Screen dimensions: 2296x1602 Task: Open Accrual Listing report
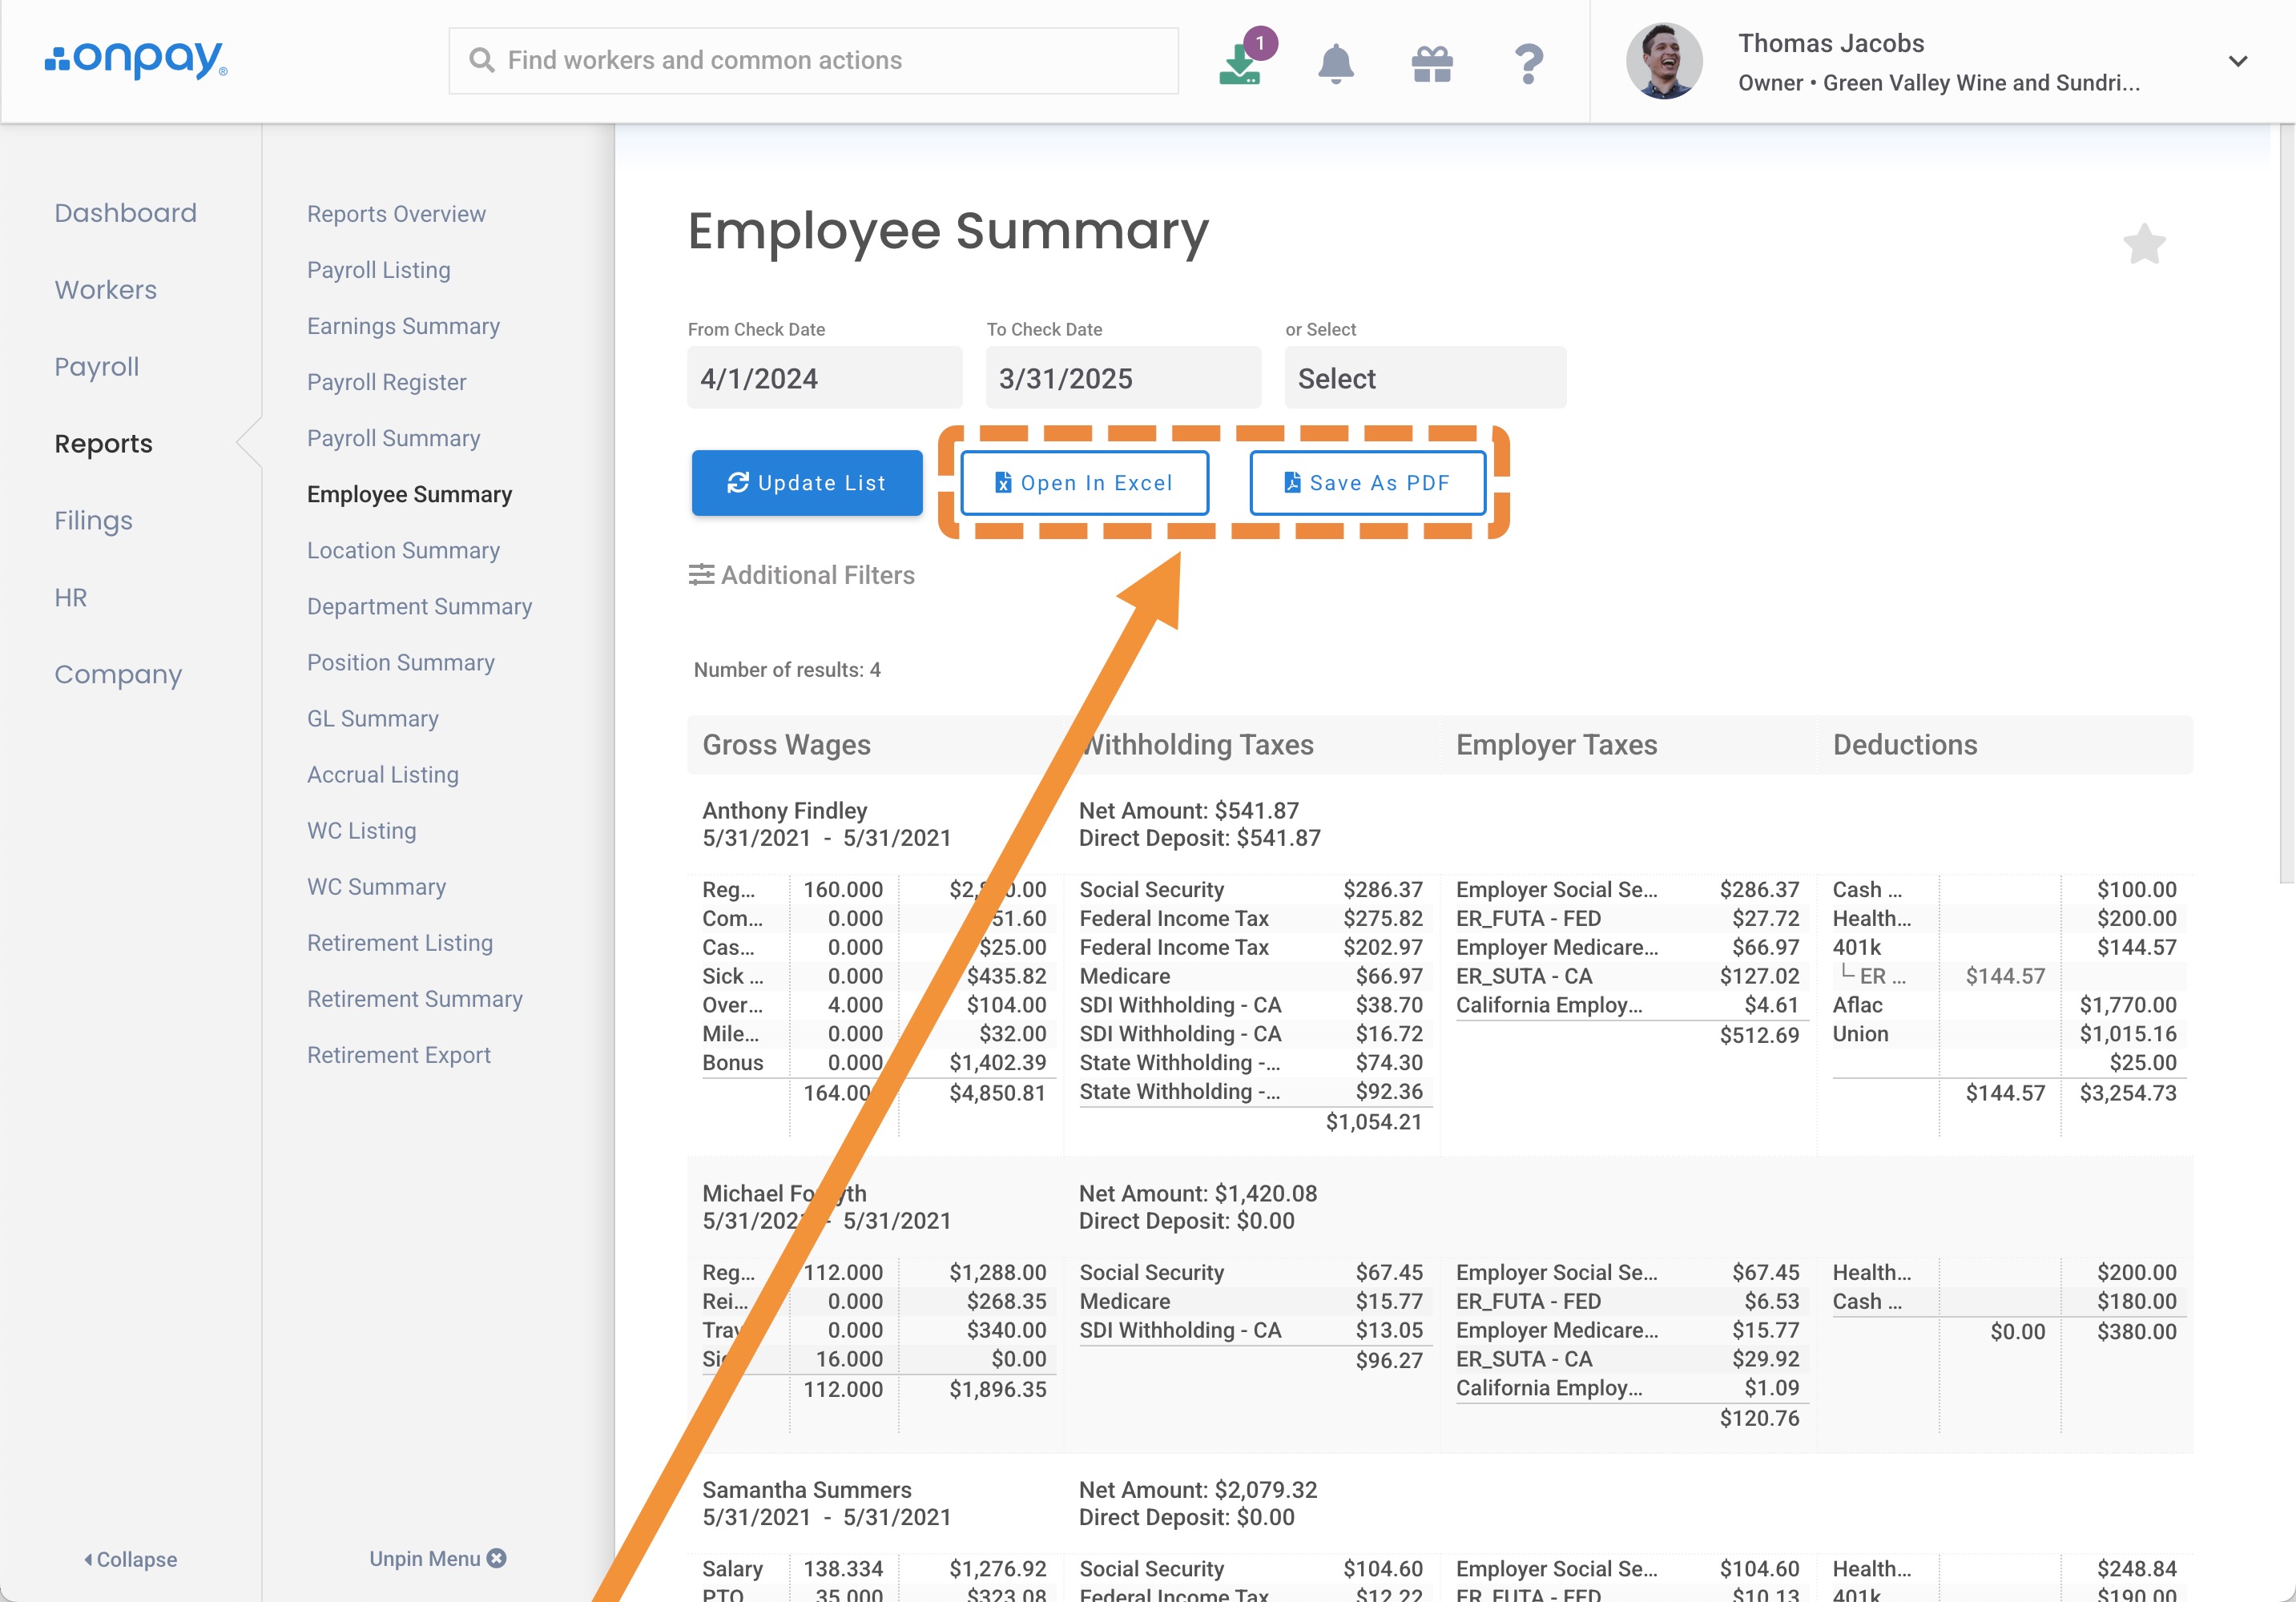(x=382, y=774)
